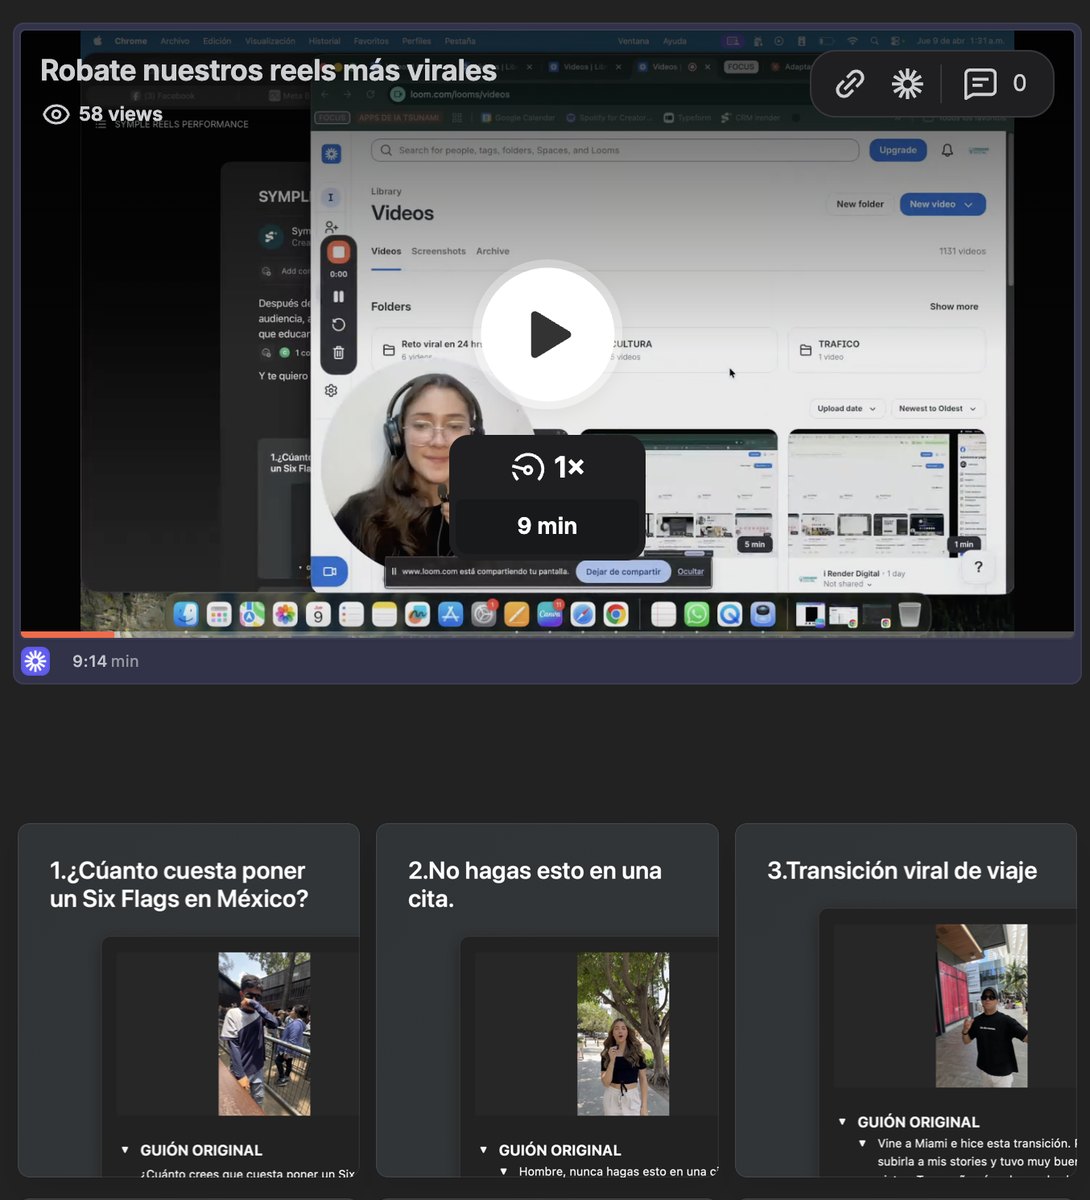Image resolution: width=1090 pixels, height=1200 pixels.
Task: Collapse GUIÓN ORIGINAL toggle in the Transición card
Action: click(842, 1122)
